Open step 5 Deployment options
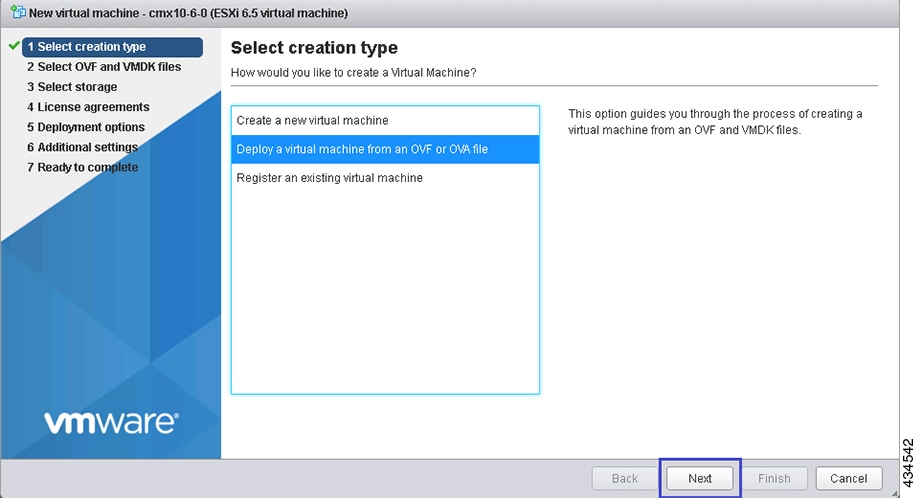Viewport: 915px width, 498px height. click(86, 127)
